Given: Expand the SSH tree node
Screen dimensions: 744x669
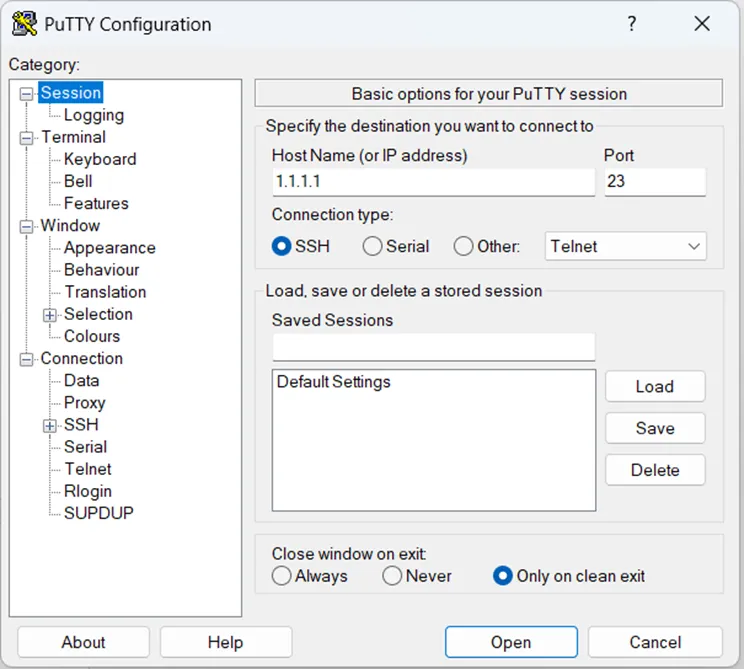Looking at the screenshot, I should pyautogui.click(x=49, y=426).
